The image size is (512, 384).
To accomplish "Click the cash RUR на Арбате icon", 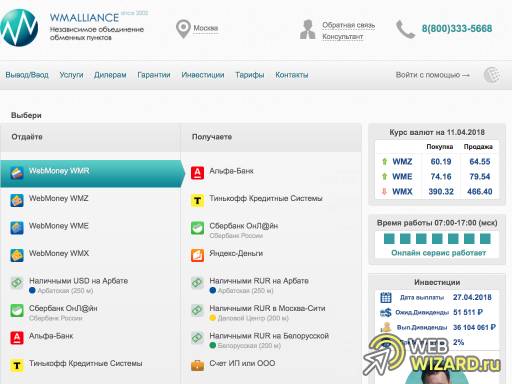I will coord(197,283).
